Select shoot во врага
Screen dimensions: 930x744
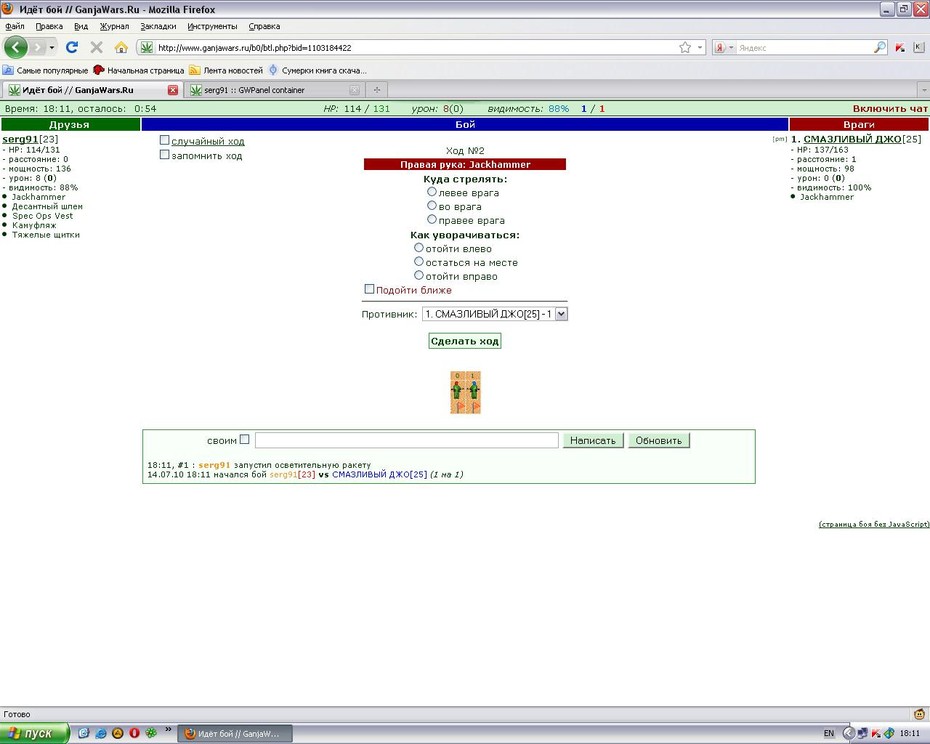click(432, 205)
